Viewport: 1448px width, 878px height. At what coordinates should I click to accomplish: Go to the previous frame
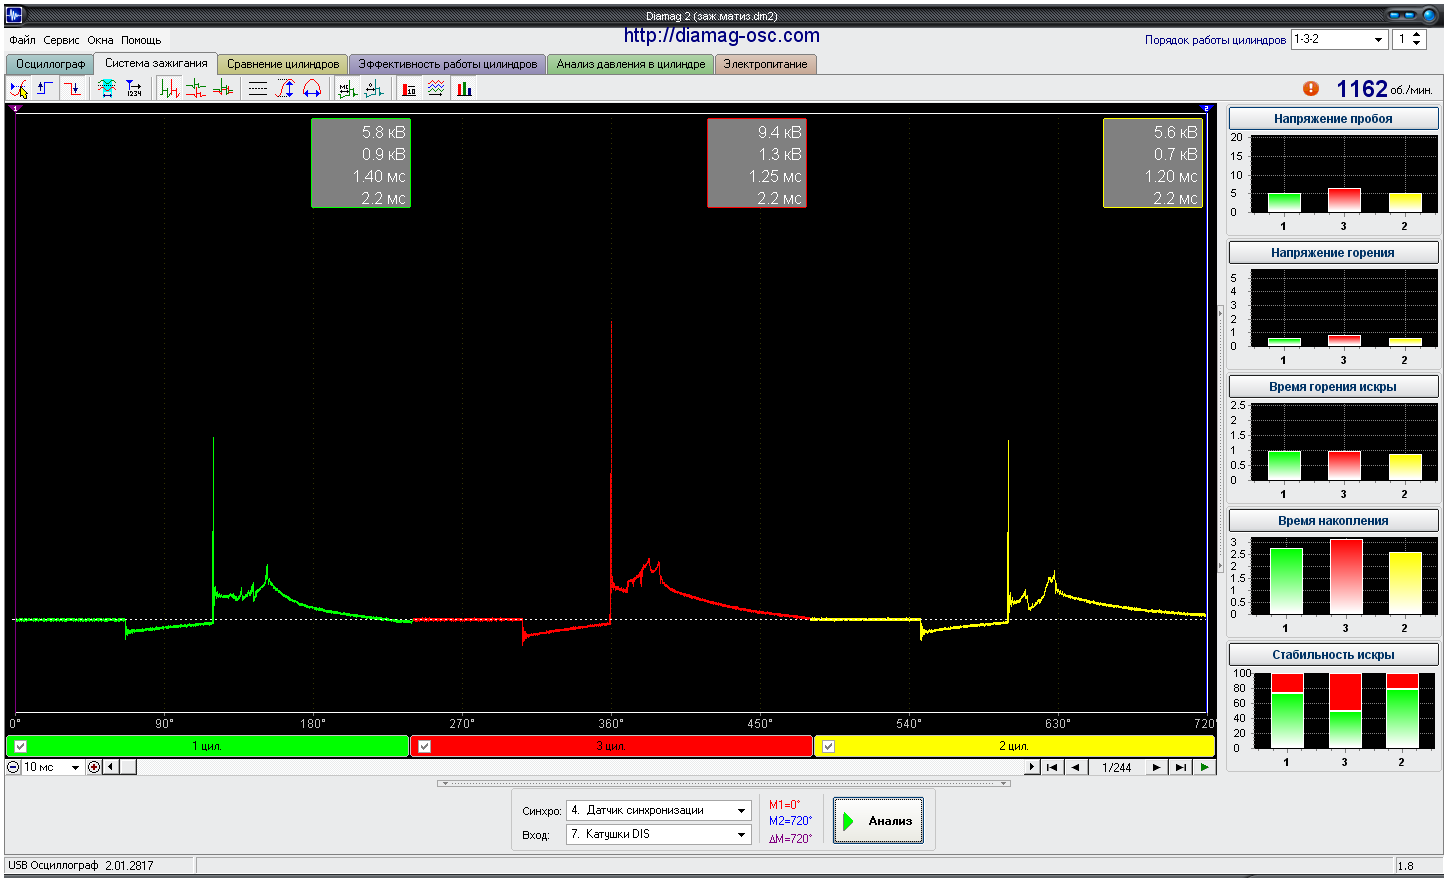click(1076, 767)
